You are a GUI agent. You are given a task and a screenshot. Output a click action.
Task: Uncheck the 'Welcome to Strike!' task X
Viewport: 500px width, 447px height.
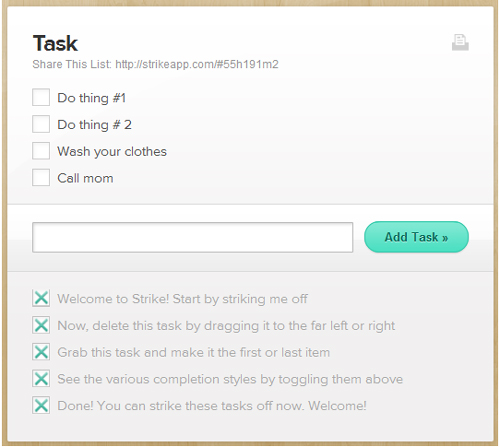[41, 298]
